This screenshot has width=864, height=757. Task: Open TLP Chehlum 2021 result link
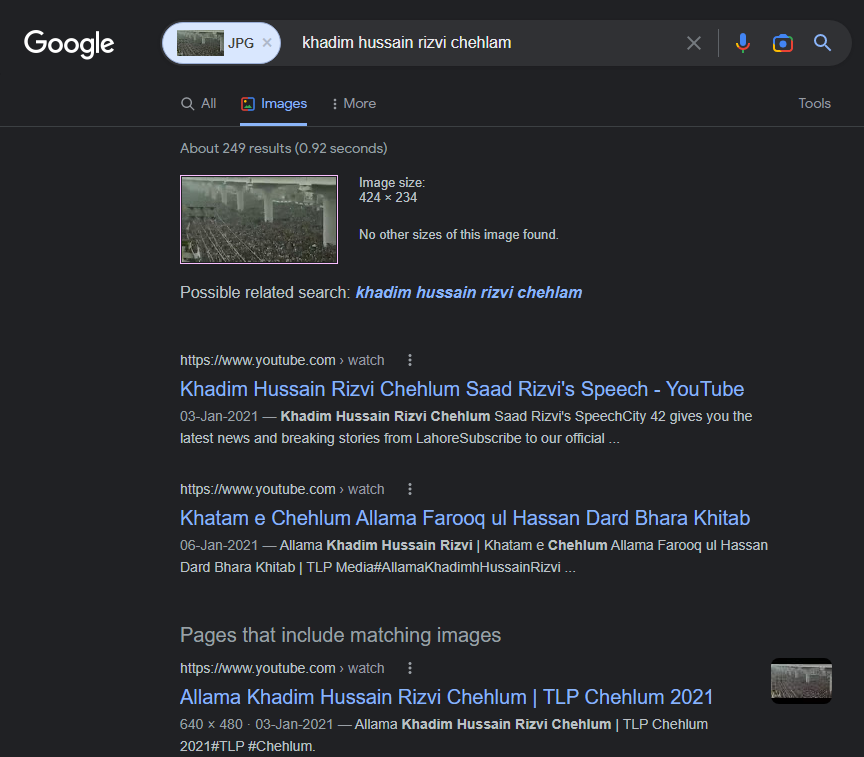446,697
